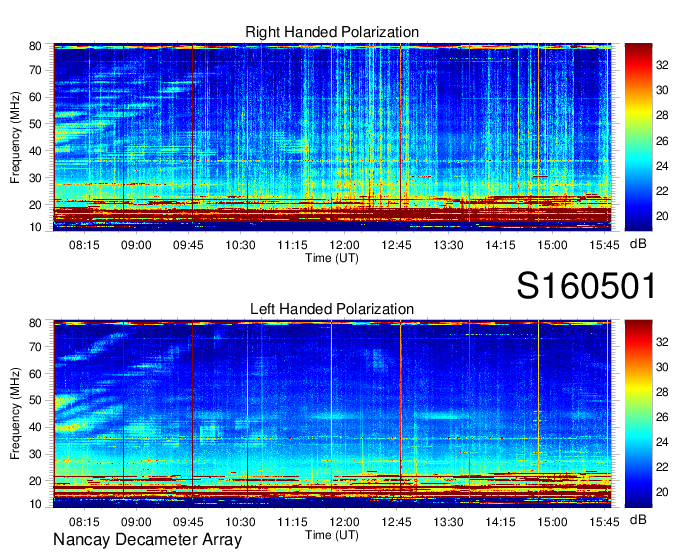Click dB unit label beside Left Handed colorbar
The width and height of the screenshot is (680, 552).
pos(638,519)
